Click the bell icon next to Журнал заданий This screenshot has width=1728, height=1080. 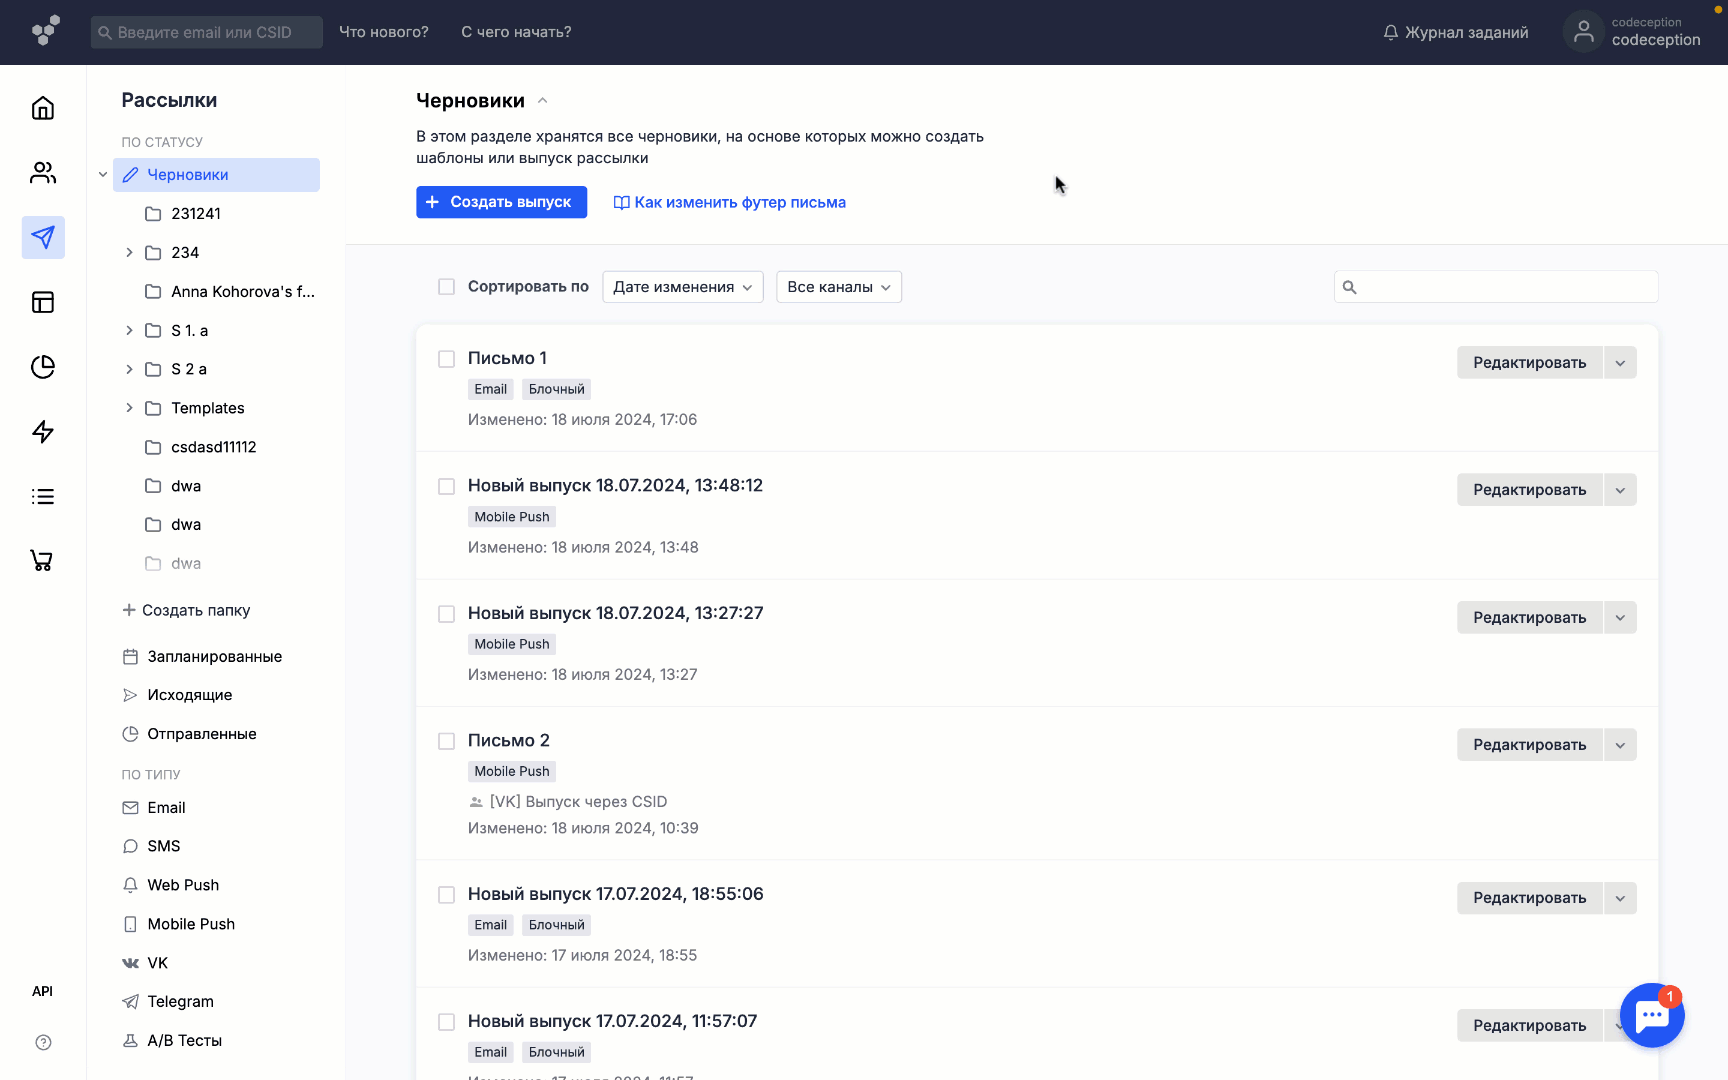[1390, 32]
